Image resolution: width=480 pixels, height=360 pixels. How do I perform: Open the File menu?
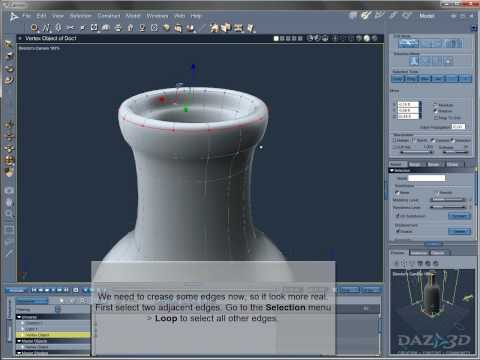pyautogui.click(x=26, y=16)
